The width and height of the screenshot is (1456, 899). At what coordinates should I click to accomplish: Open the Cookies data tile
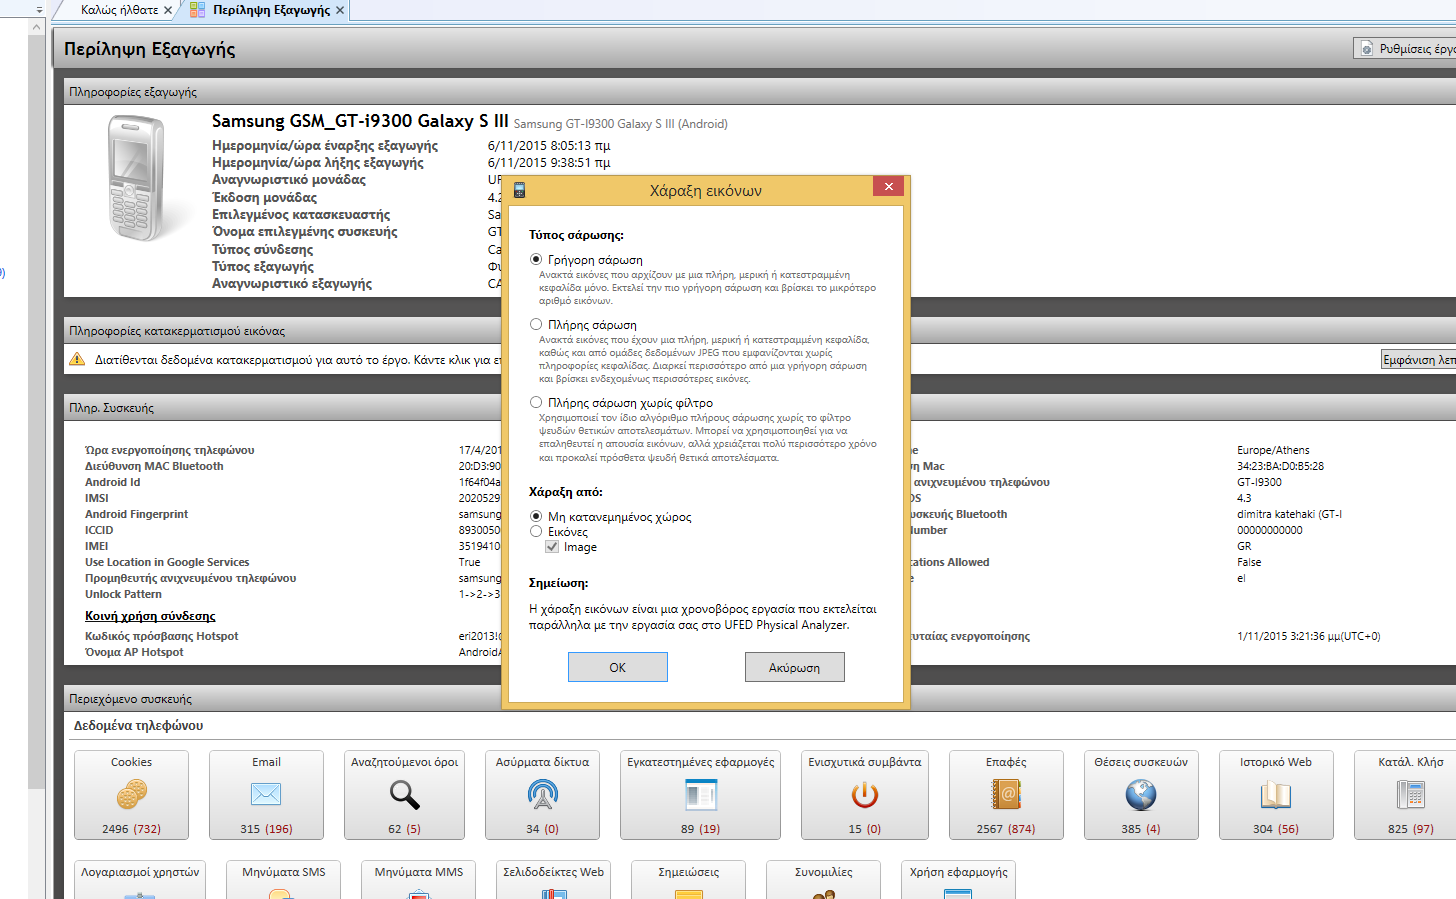(131, 795)
